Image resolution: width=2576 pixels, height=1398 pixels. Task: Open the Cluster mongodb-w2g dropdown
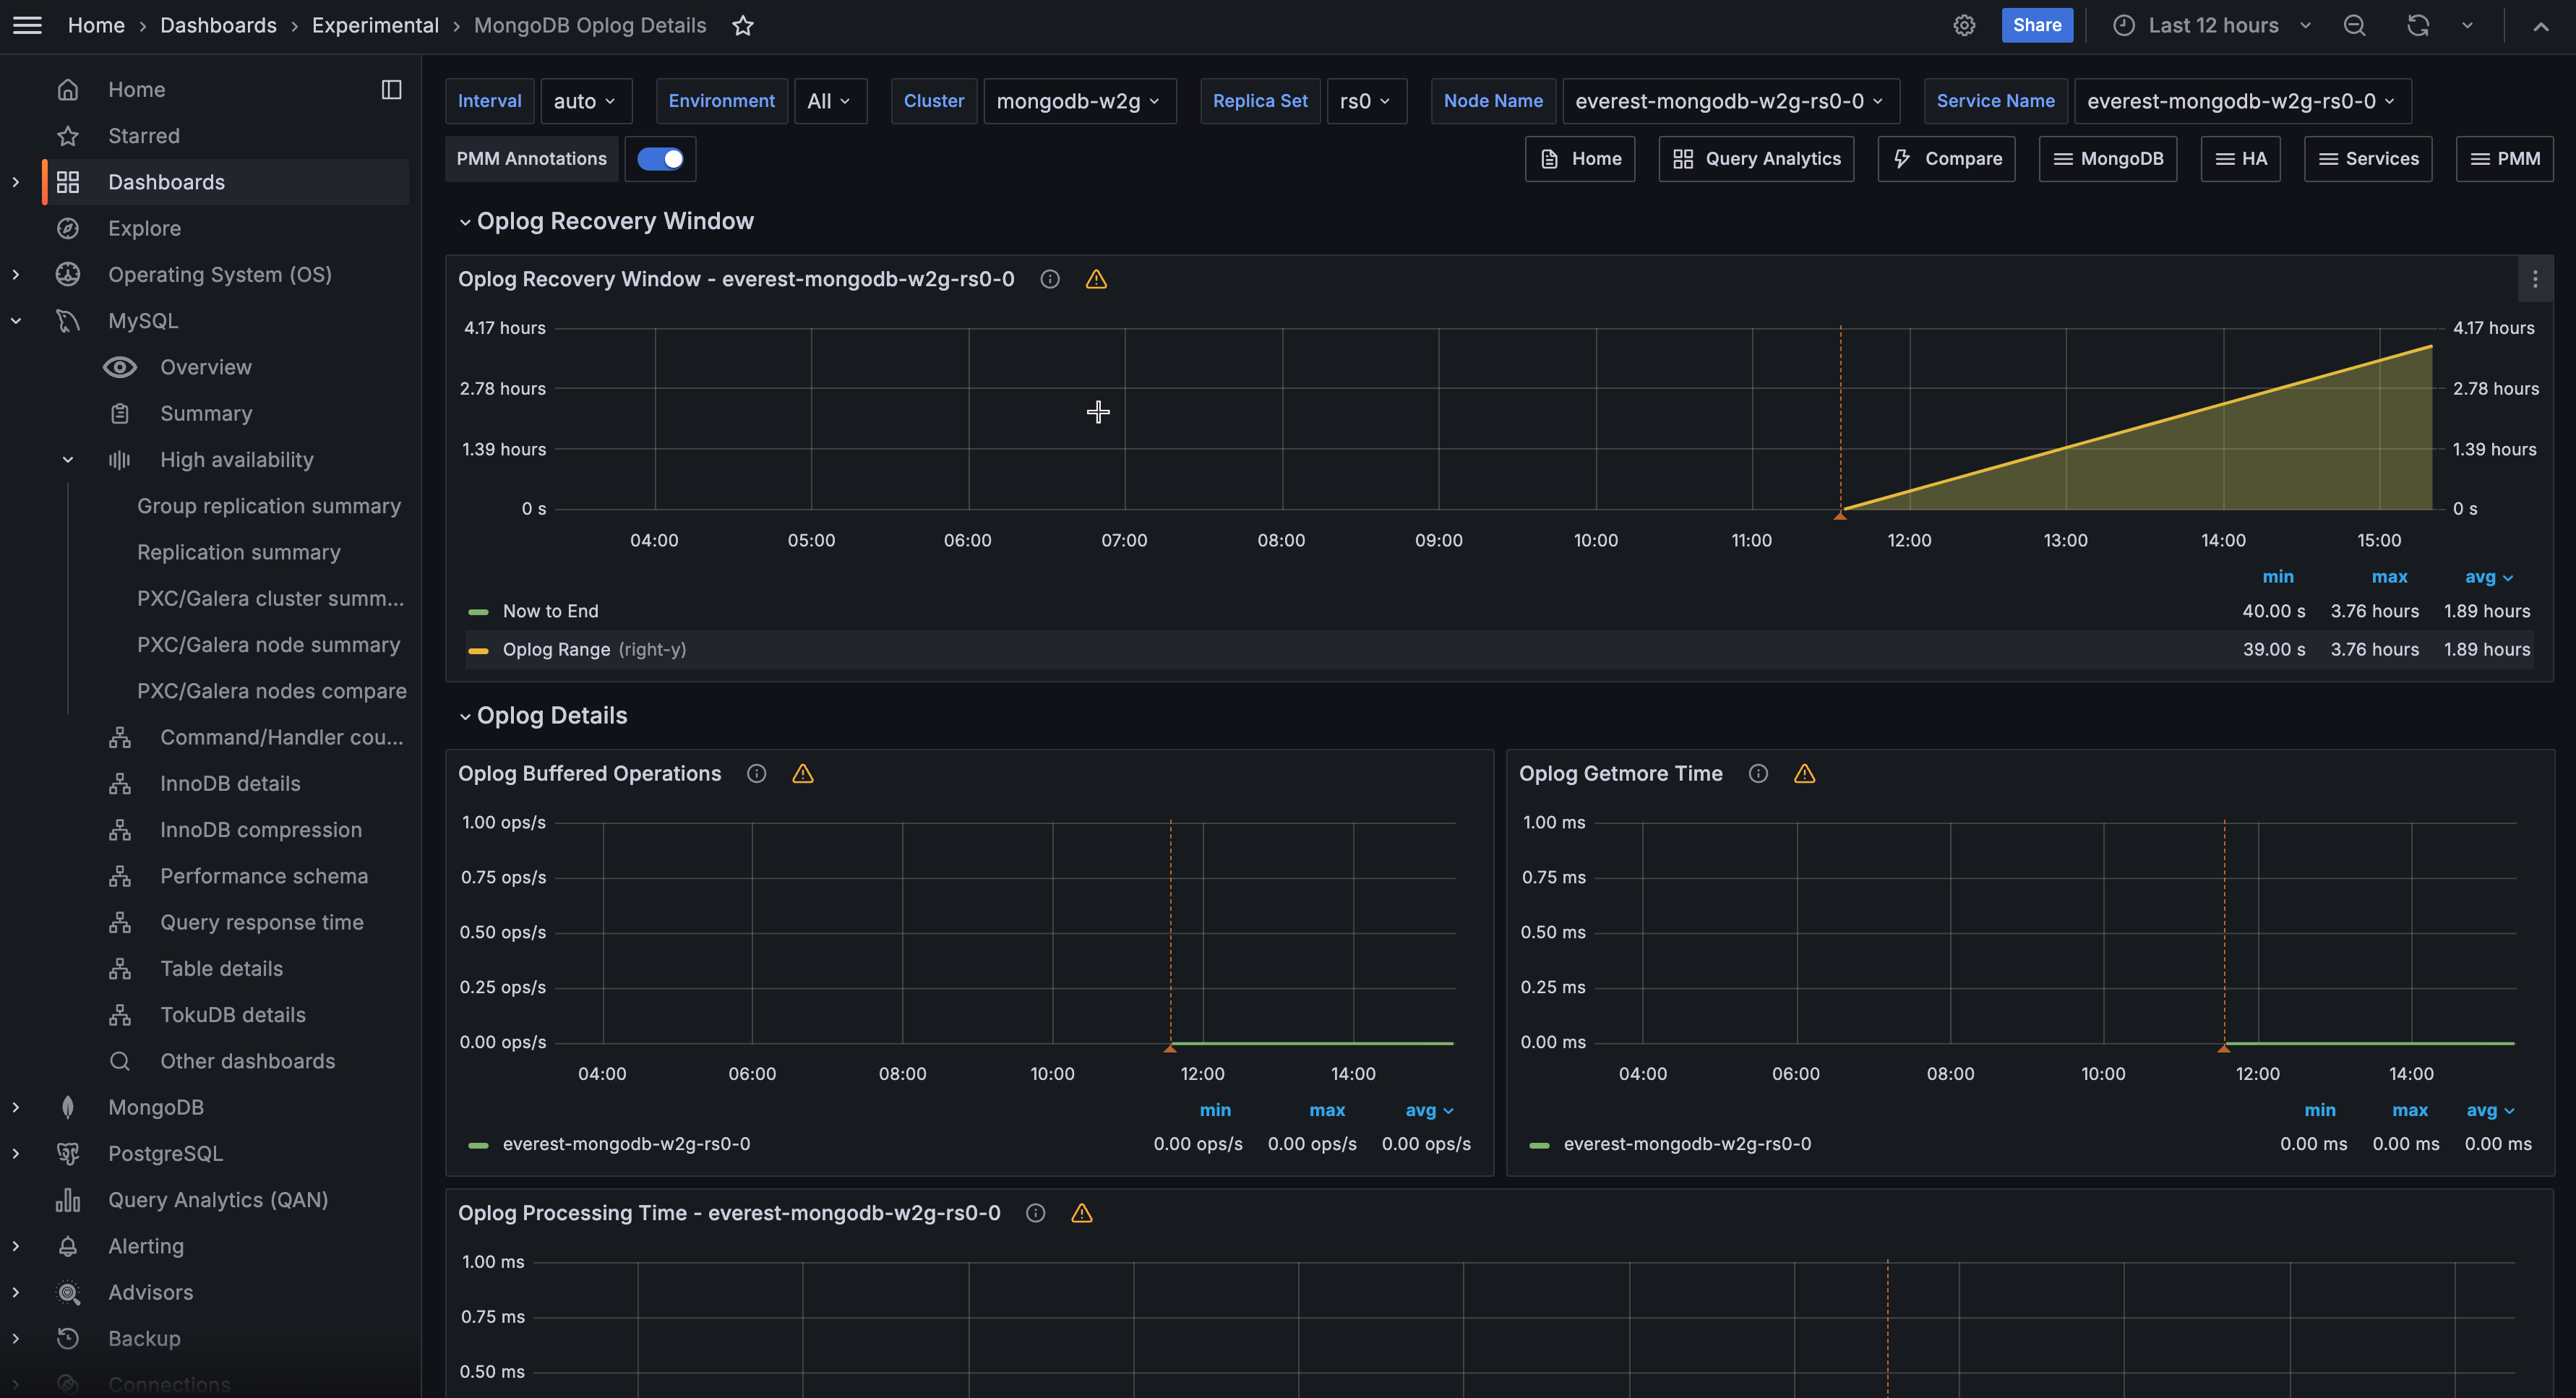click(1079, 101)
